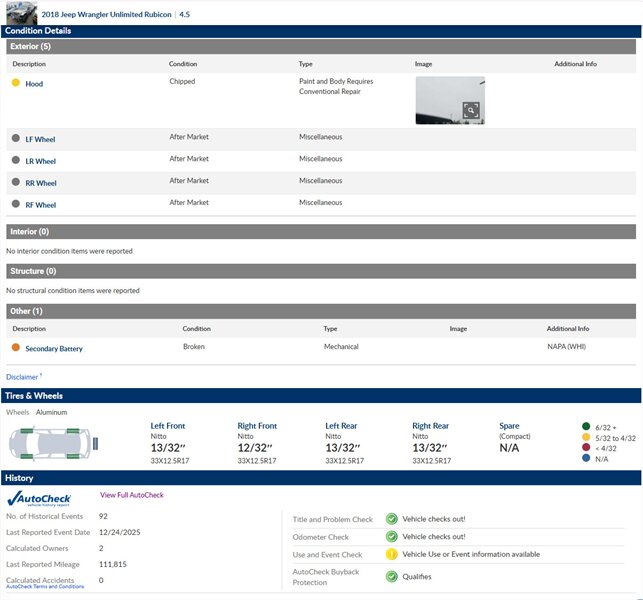The image size is (643, 600).
Task: Open AutoCheck Terms and Conditions
Action: [45, 586]
